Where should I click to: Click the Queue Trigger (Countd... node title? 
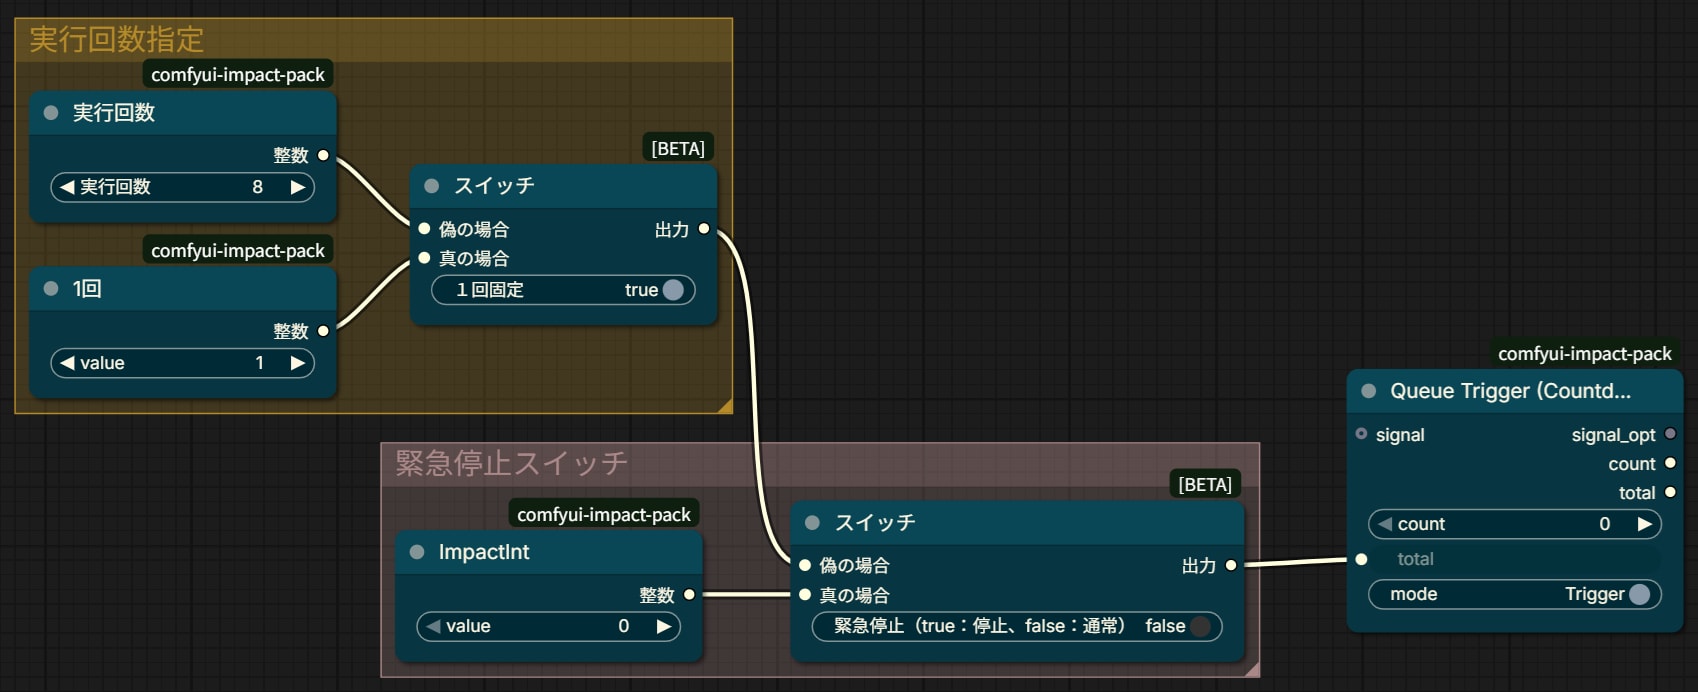coord(1510,391)
